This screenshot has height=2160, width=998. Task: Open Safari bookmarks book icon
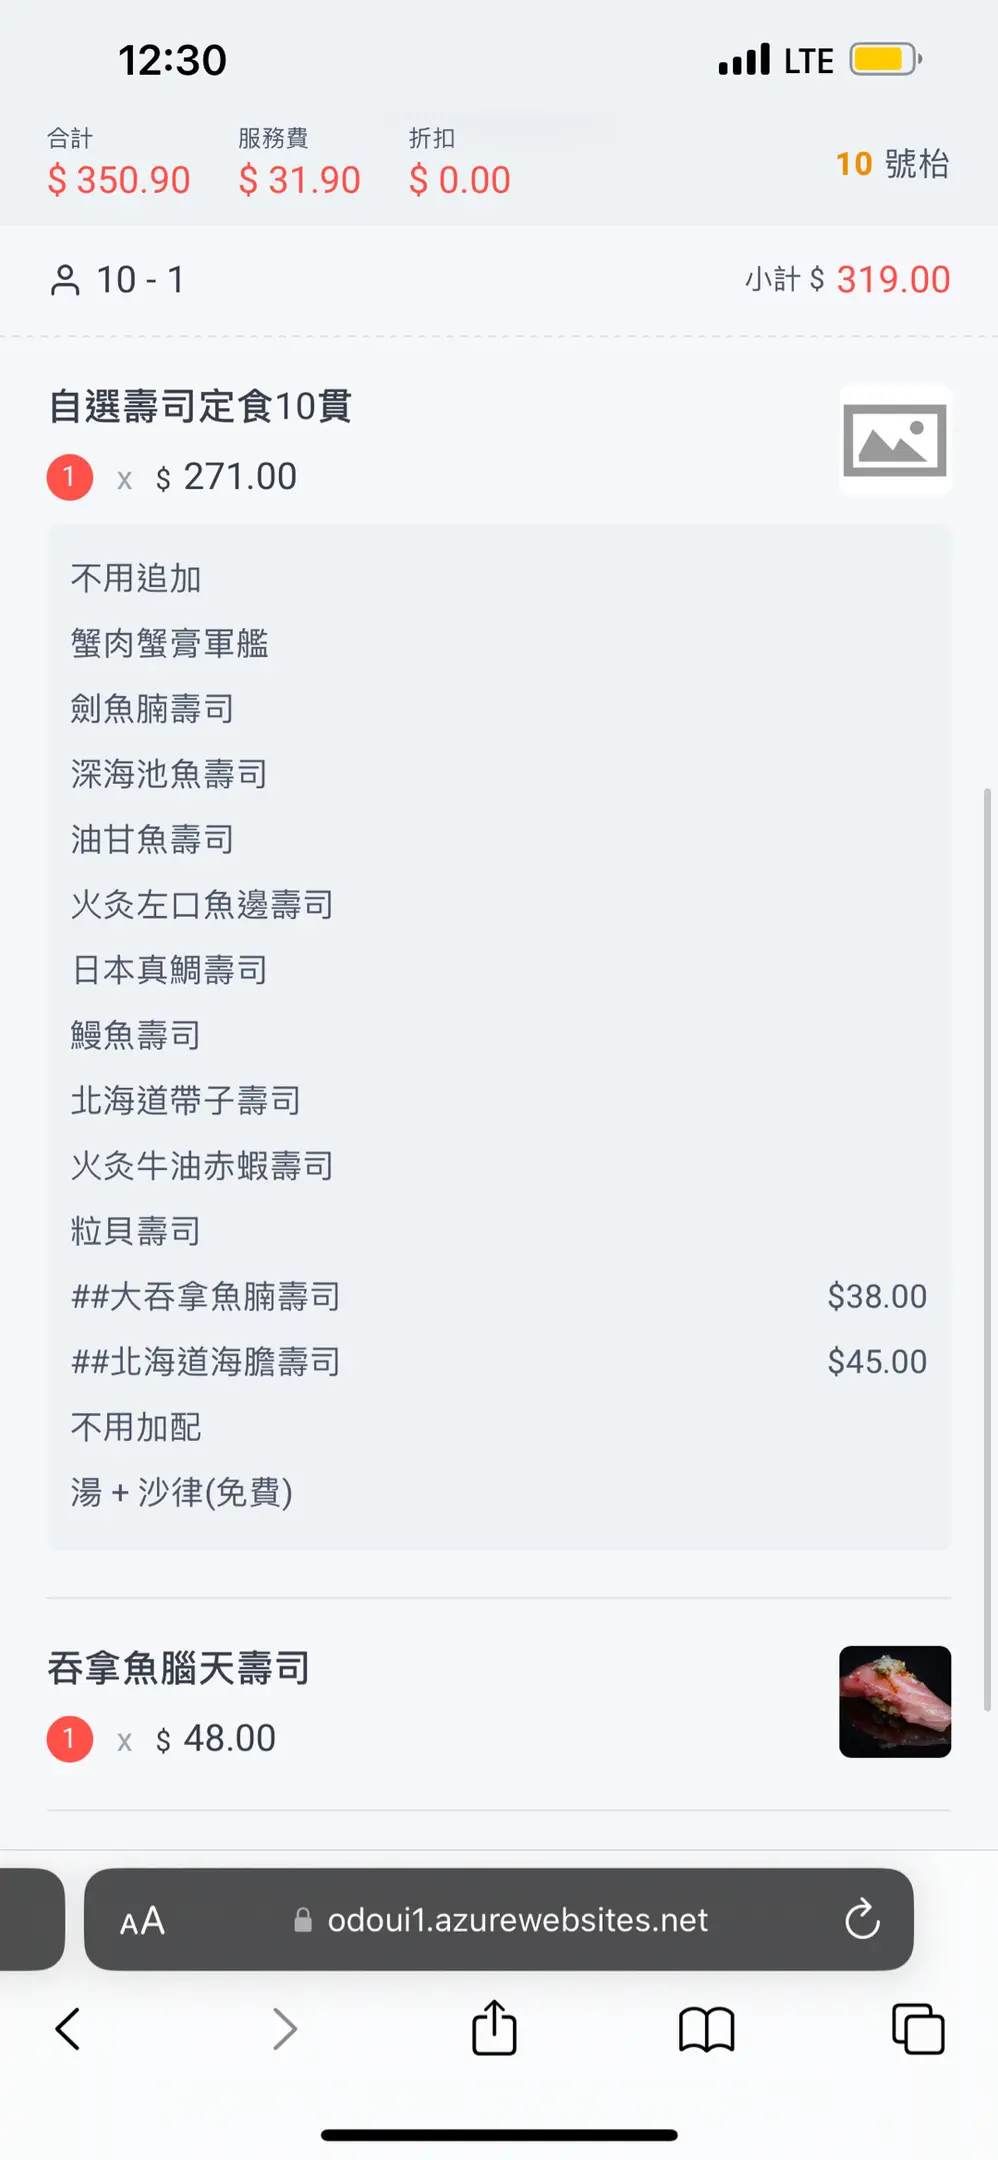706,2029
